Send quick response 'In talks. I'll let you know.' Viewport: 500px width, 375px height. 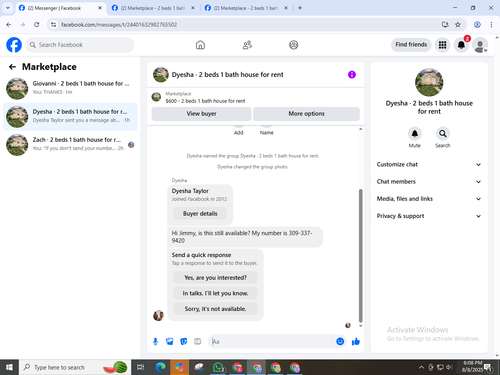(x=215, y=293)
